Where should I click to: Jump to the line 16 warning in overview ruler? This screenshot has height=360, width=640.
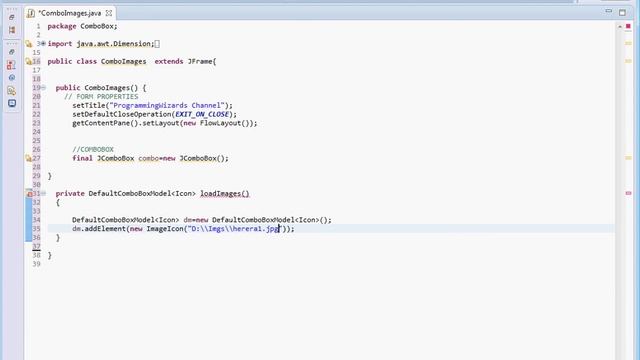pos(628,61)
